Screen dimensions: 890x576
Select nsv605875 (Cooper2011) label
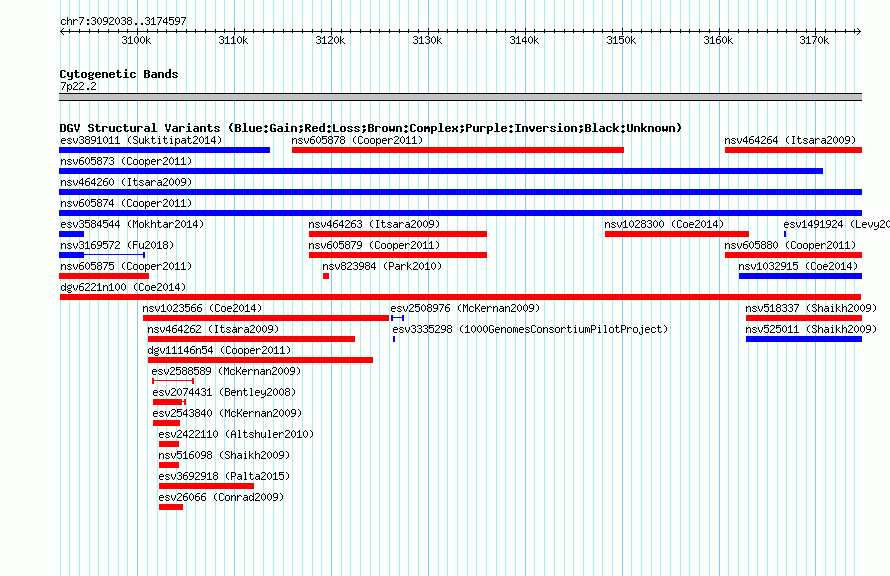126,266
